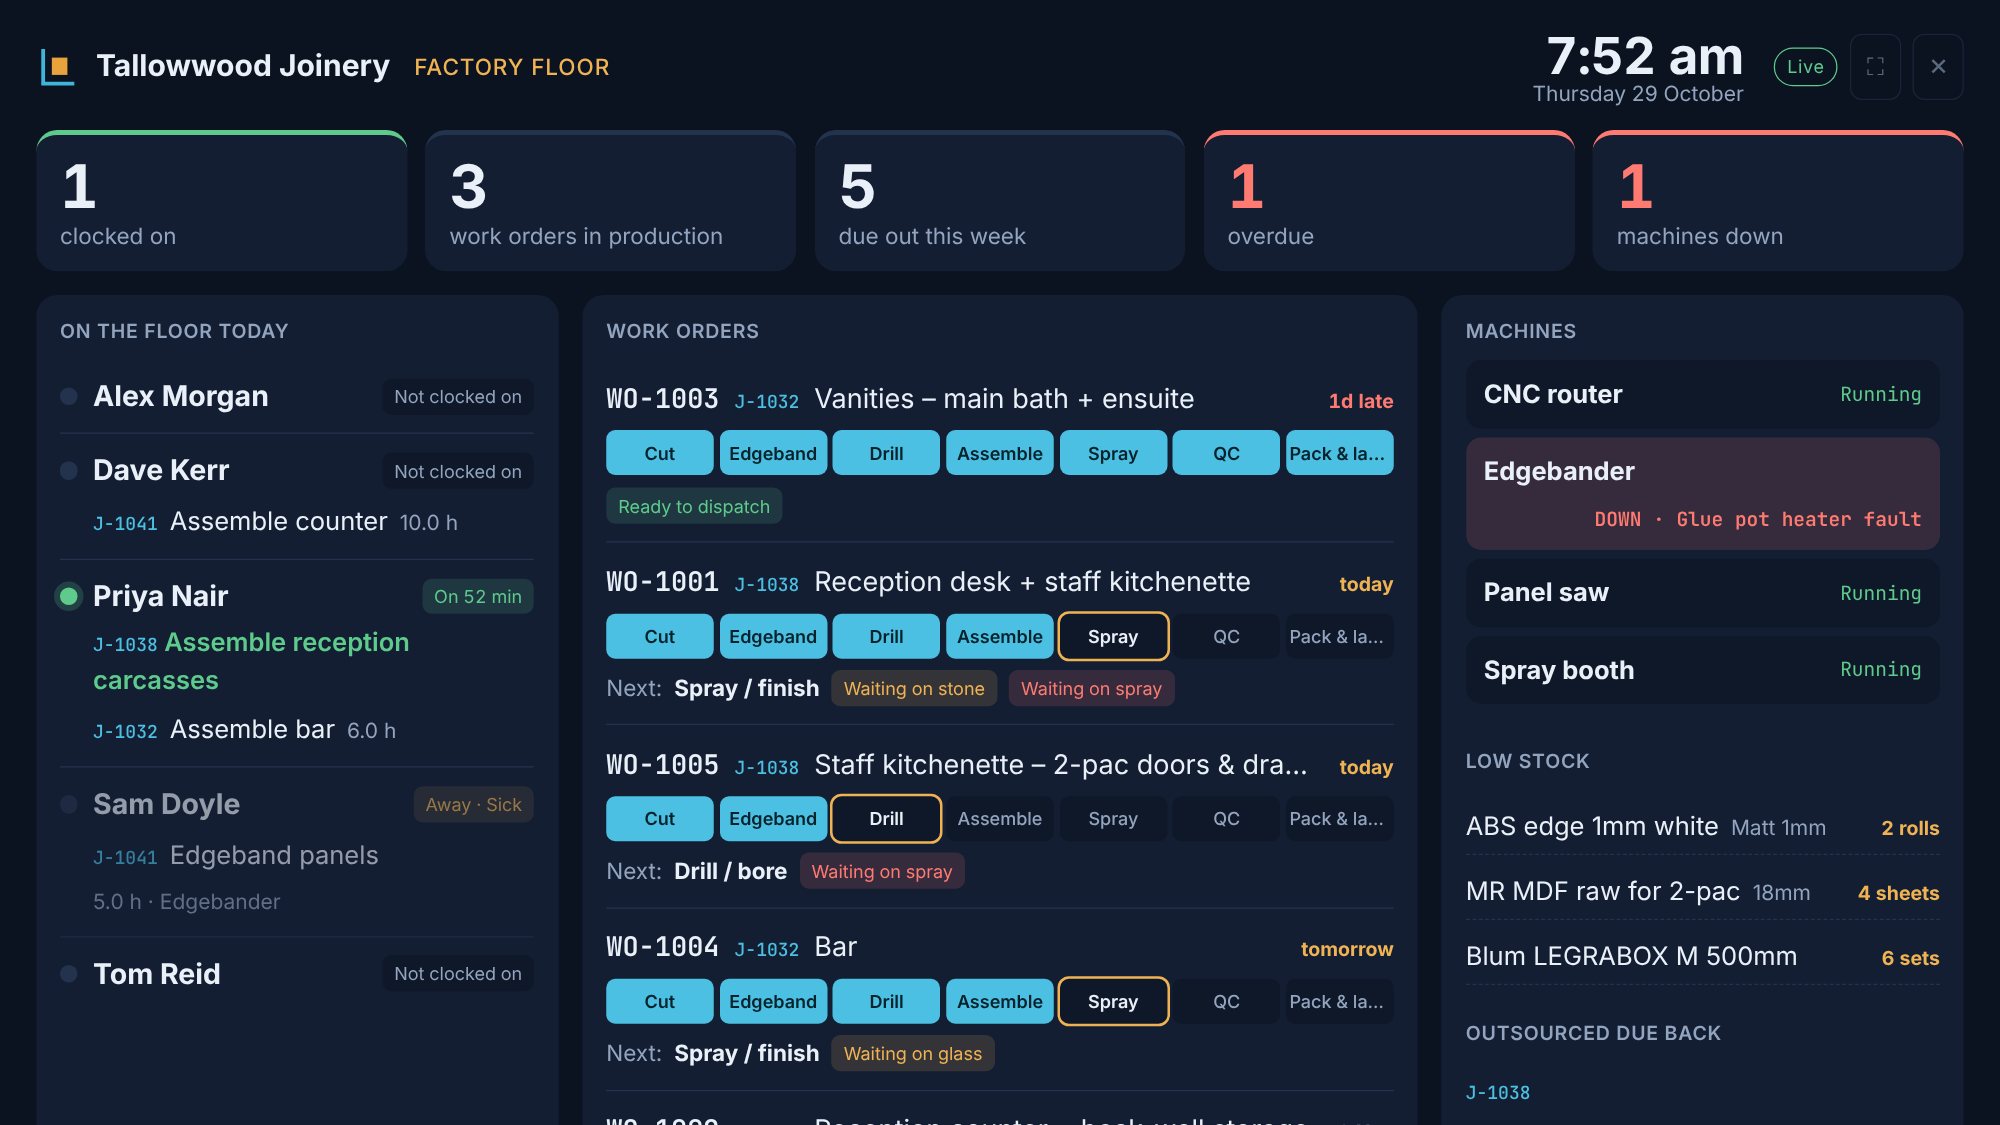Viewport: 2000px width, 1125px height.
Task: Open Assemble reception carcasses task
Action: pos(251,661)
